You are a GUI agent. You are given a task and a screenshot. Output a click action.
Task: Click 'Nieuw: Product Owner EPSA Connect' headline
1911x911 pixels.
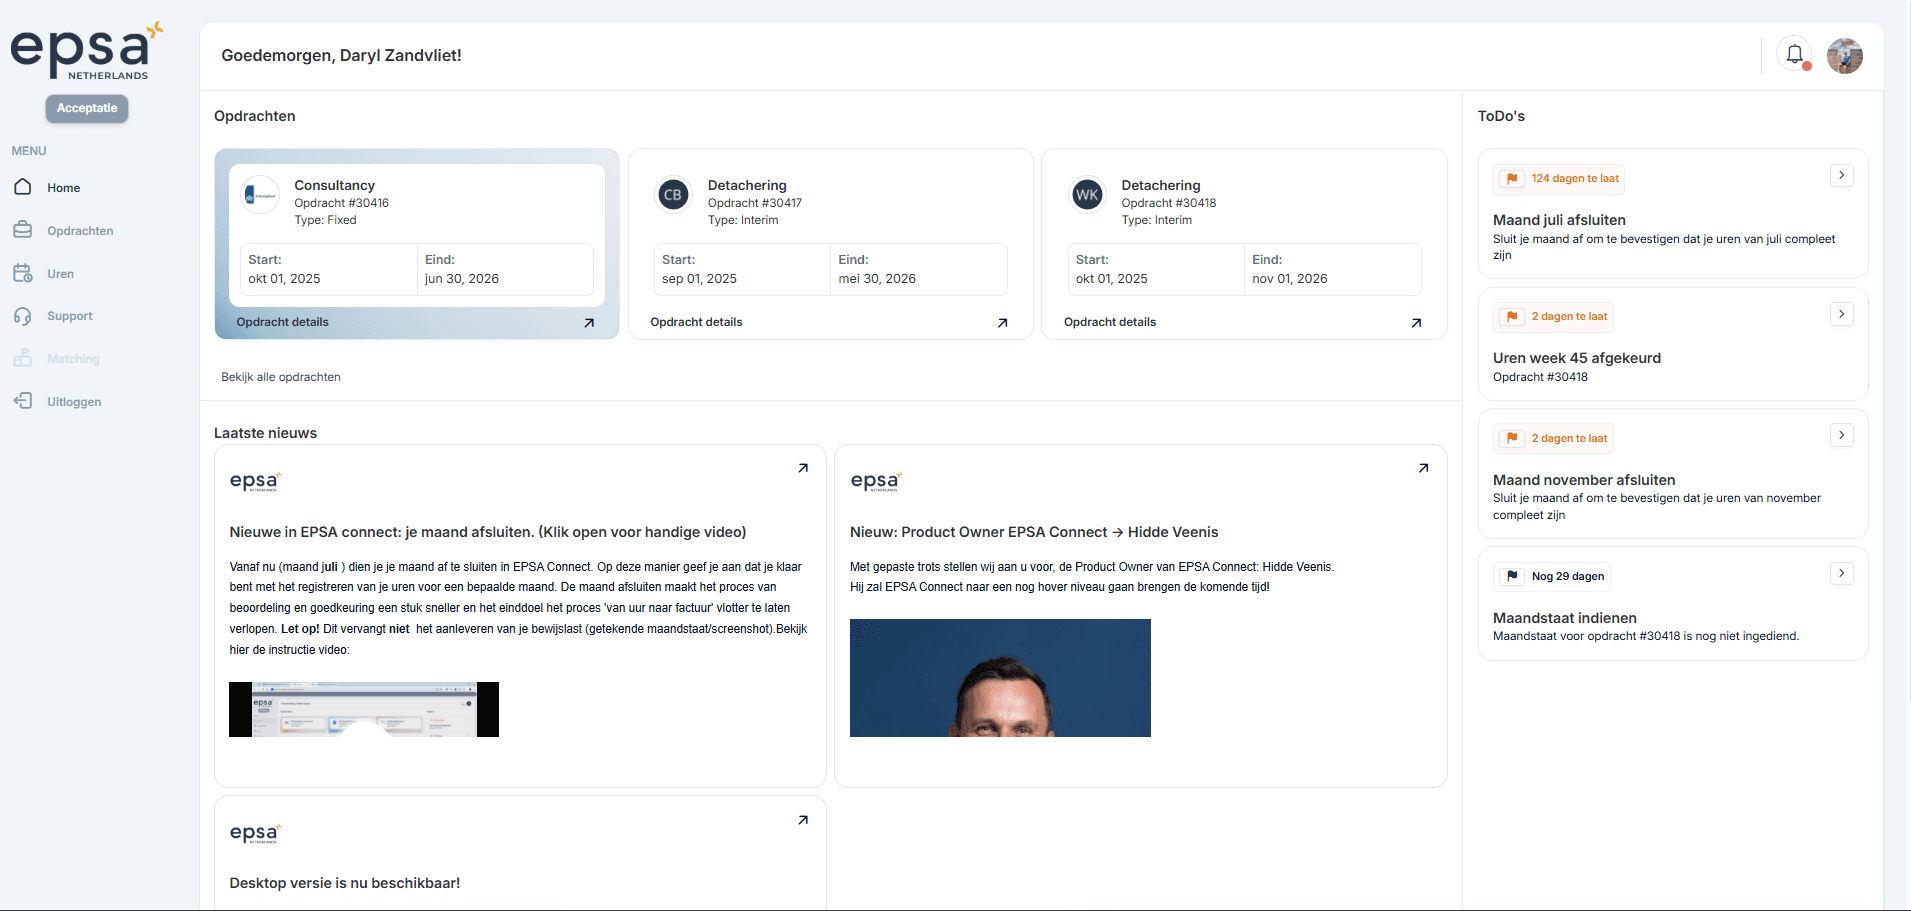coord(1034,532)
